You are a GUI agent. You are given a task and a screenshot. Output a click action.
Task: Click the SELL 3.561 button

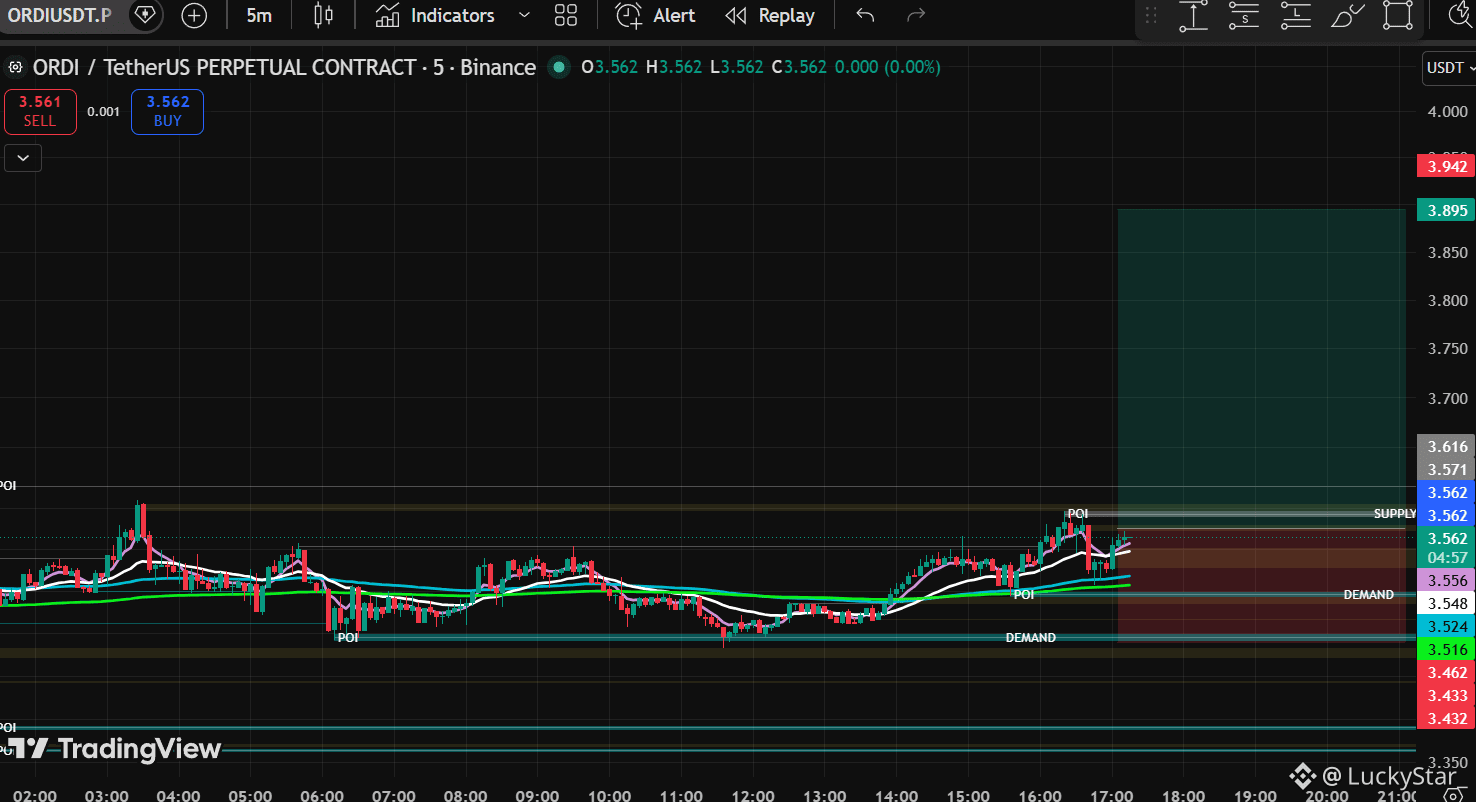(x=40, y=111)
